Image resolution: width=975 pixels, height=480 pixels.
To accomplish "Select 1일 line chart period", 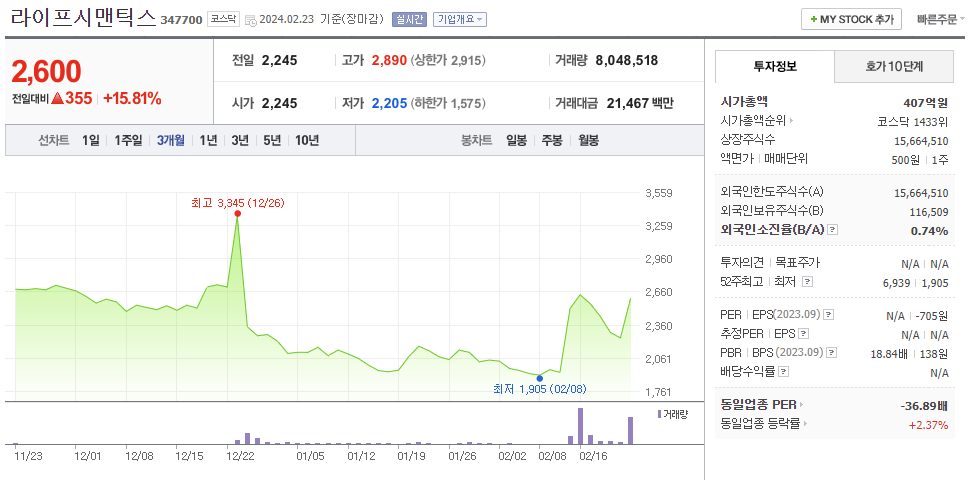I will tap(91, 141).
